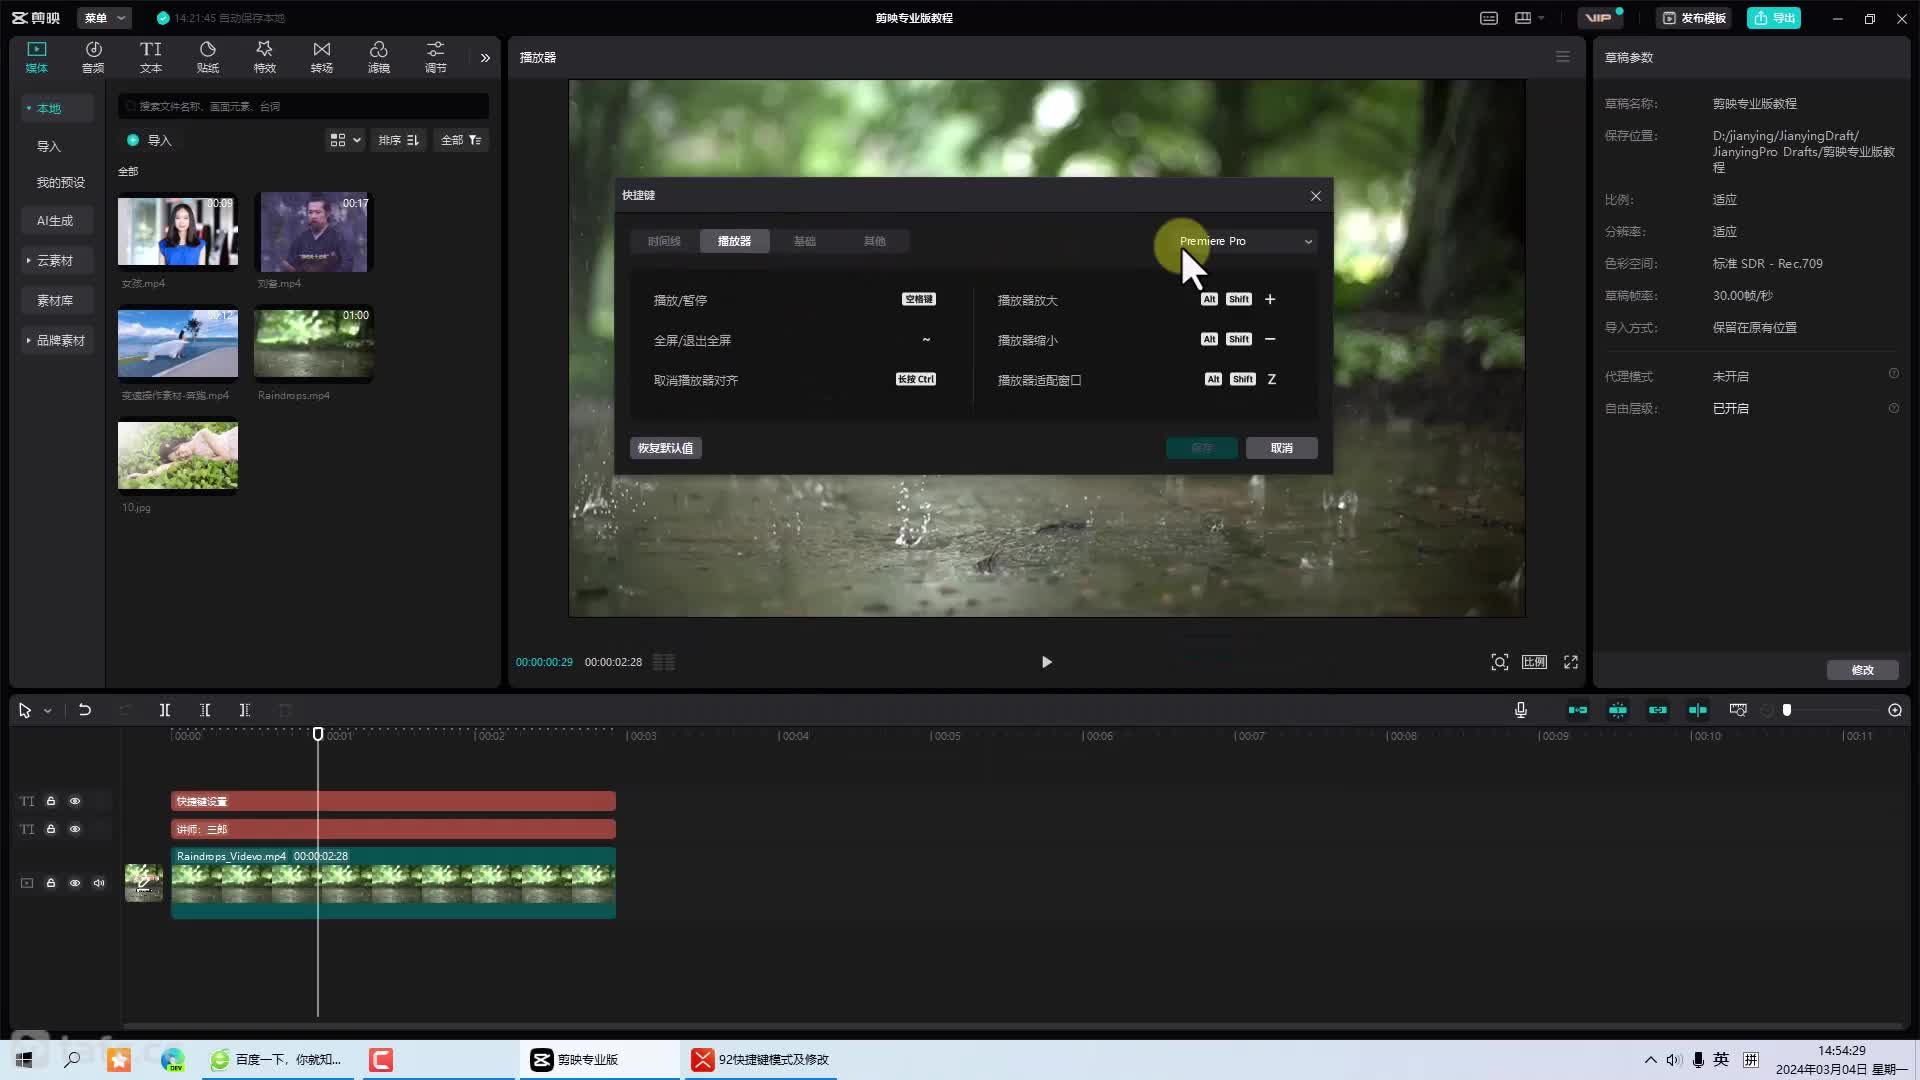Screen dimensions: 1920x1080
Task: Click the player fullscreen icon
Action: pos(1571,662)
